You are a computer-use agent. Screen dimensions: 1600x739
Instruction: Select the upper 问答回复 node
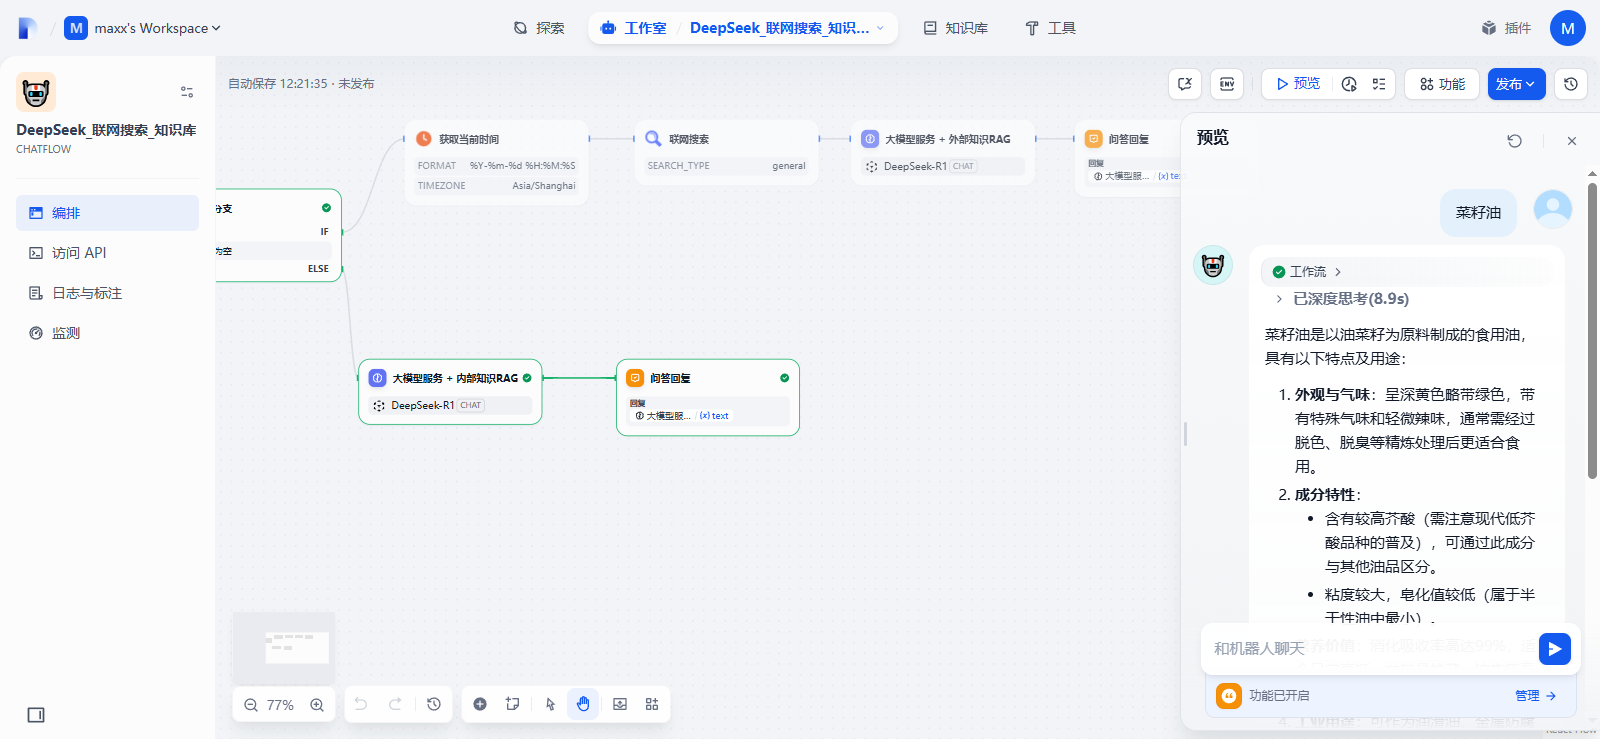pyautogui.click(x=1128, y=158)
